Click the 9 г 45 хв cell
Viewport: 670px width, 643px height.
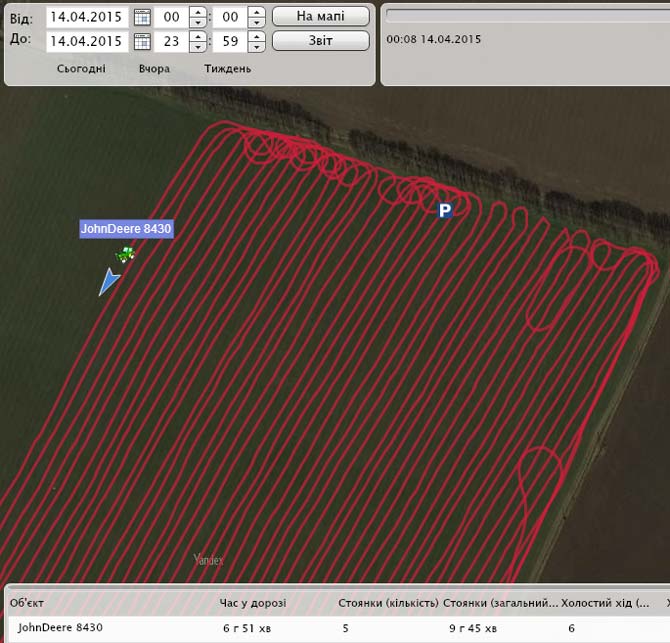pyautogui.click(x=473, y=628)
